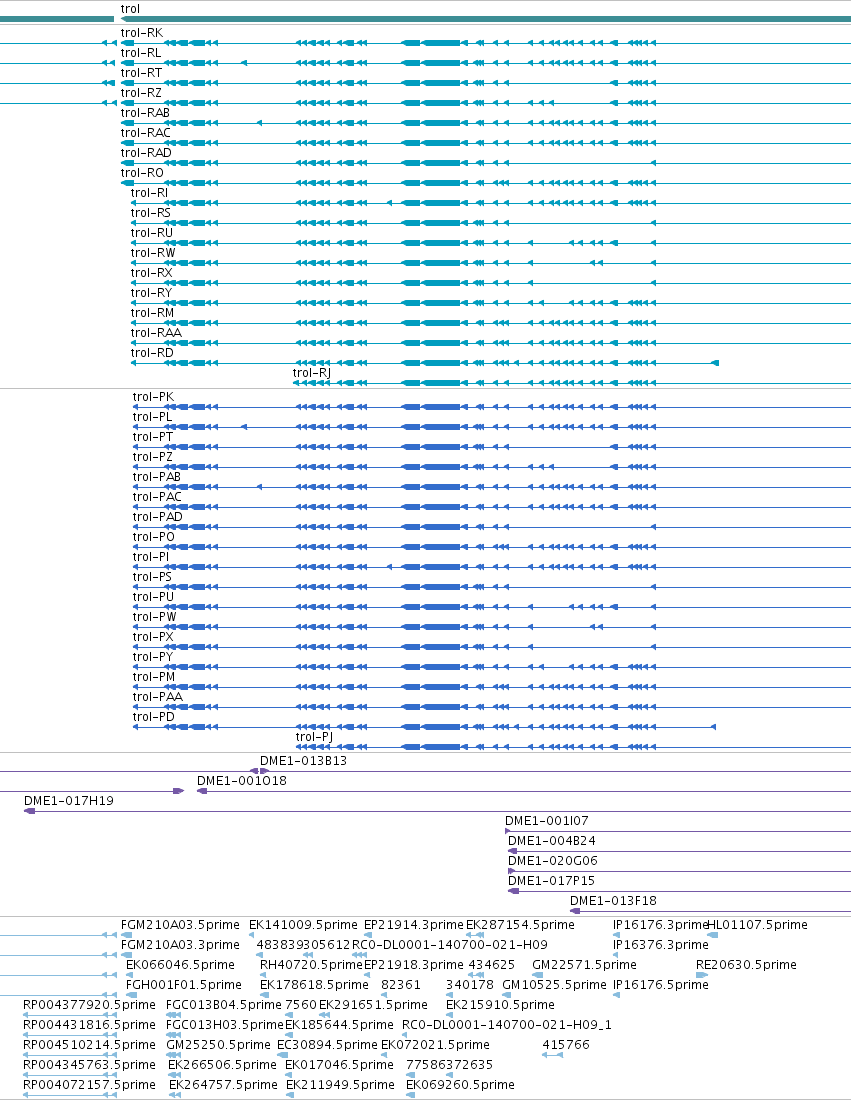Screen dimensions: 851x1100
Task: Select EST FGM210A03.5prime
Action: pos(180,925)
